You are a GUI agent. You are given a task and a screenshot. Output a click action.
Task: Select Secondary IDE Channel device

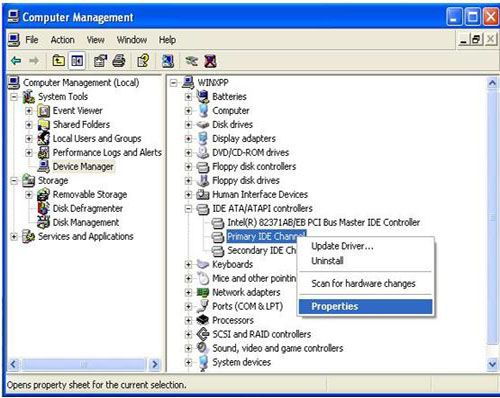(x=261, y=250)
